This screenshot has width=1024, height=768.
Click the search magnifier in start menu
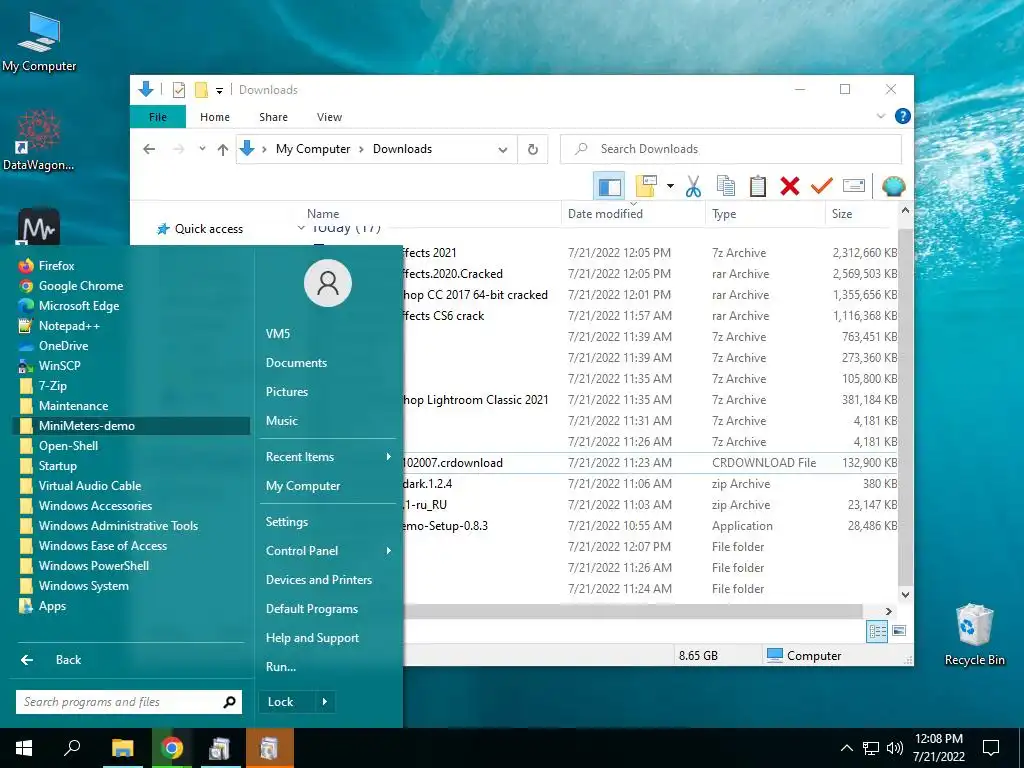[229, 702]
